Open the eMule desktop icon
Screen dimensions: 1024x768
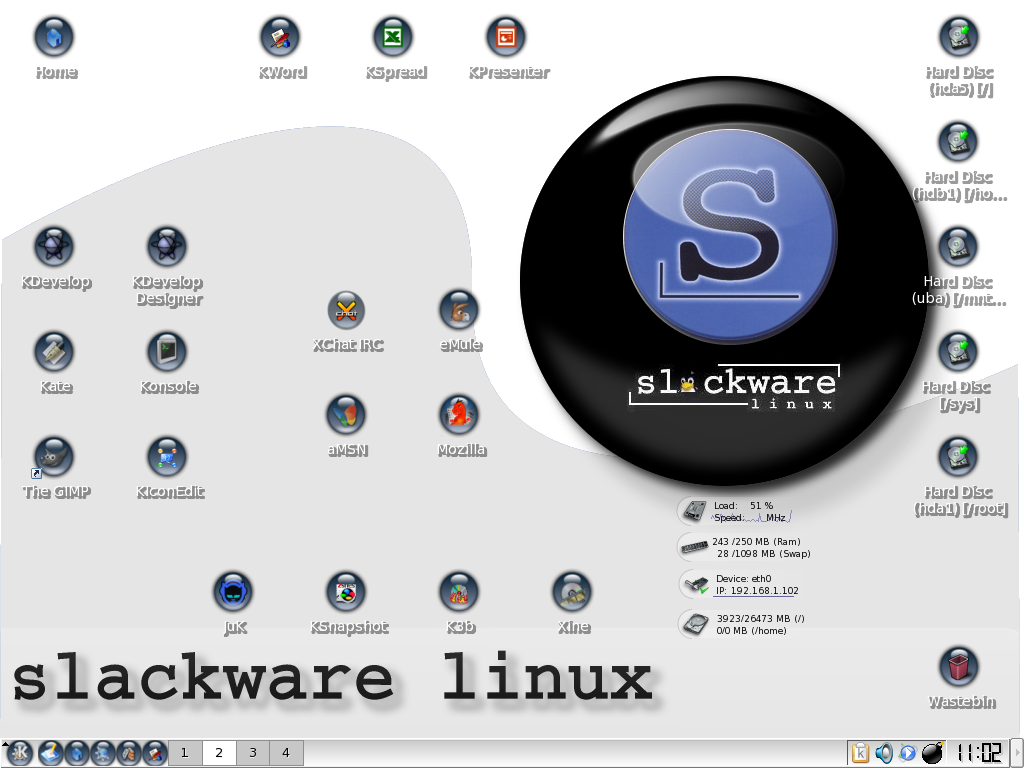[459, 310]
